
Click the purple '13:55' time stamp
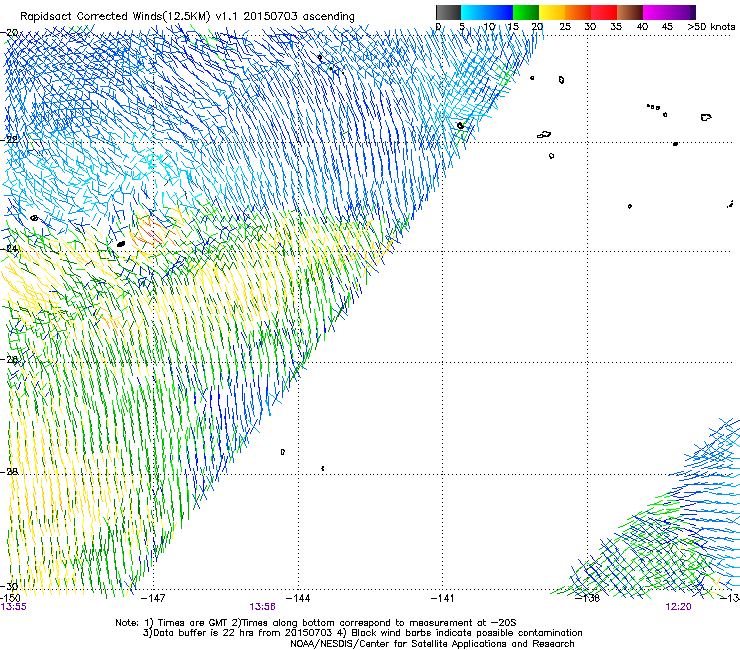14,607
